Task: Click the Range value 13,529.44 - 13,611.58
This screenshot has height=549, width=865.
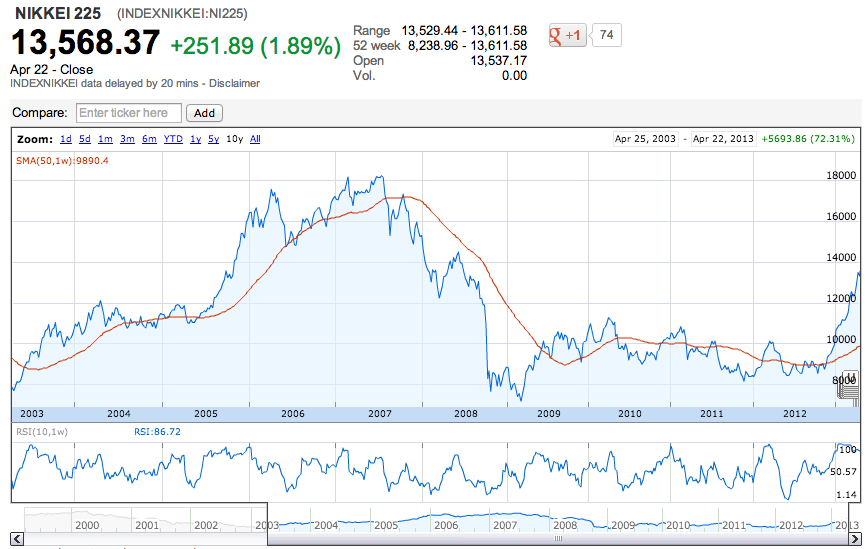Action: 464,30
